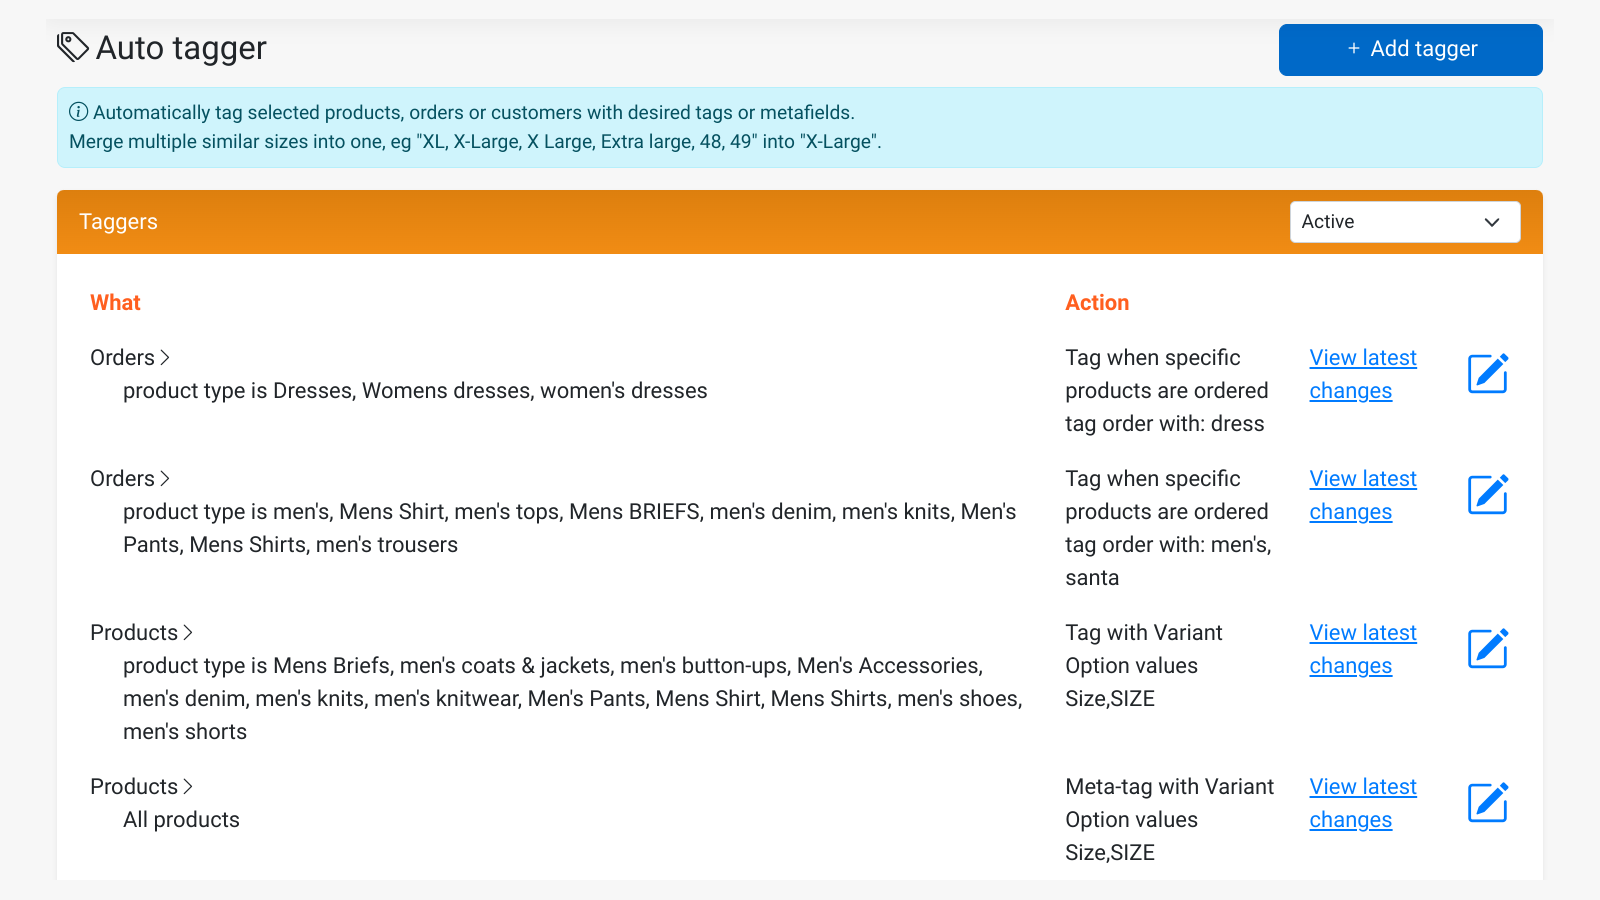1600x900 pixels.
Task: Open View latest changes for the santa tagger
Action: point(1362,494)
